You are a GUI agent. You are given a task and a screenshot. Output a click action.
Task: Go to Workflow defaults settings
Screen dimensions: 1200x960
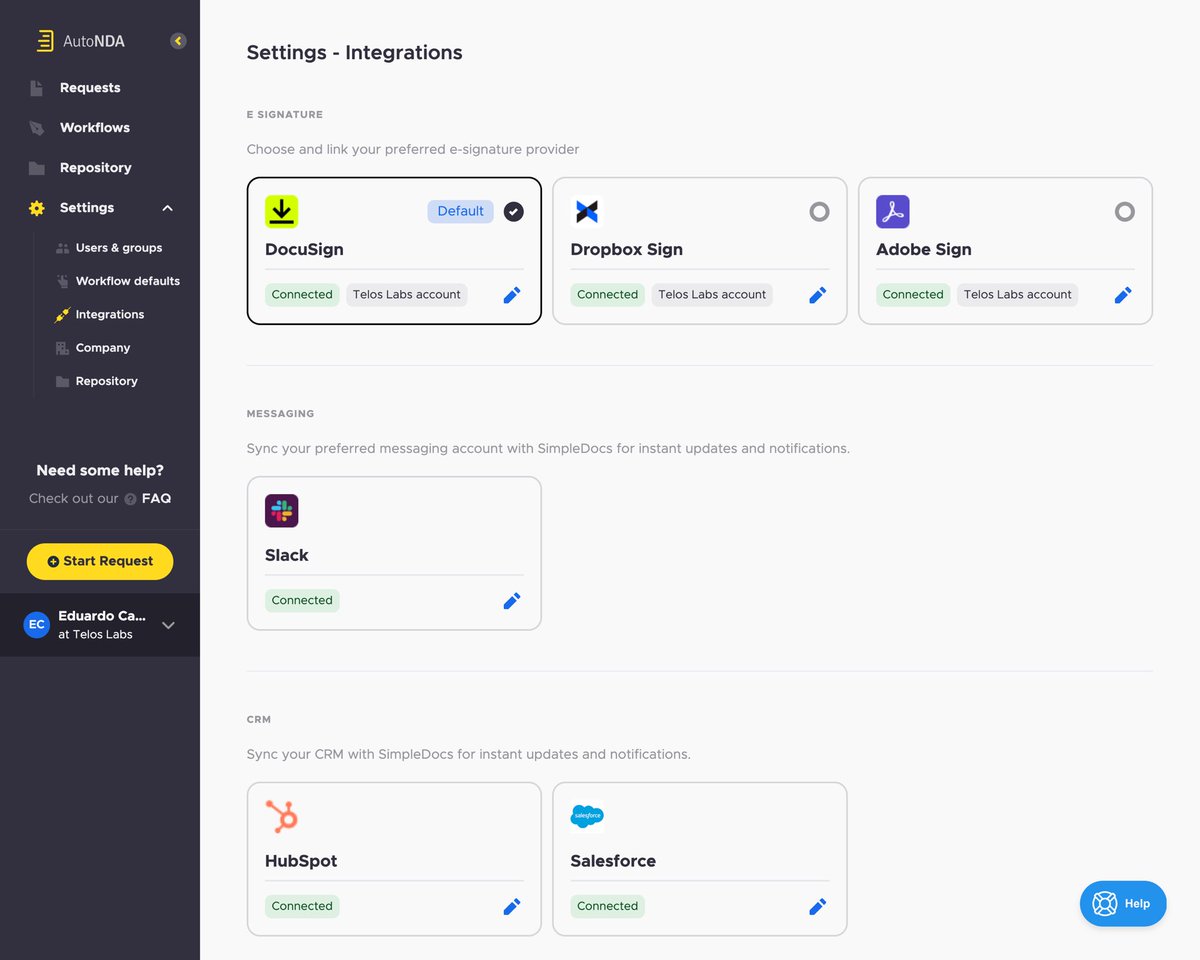tap(128, 281)
